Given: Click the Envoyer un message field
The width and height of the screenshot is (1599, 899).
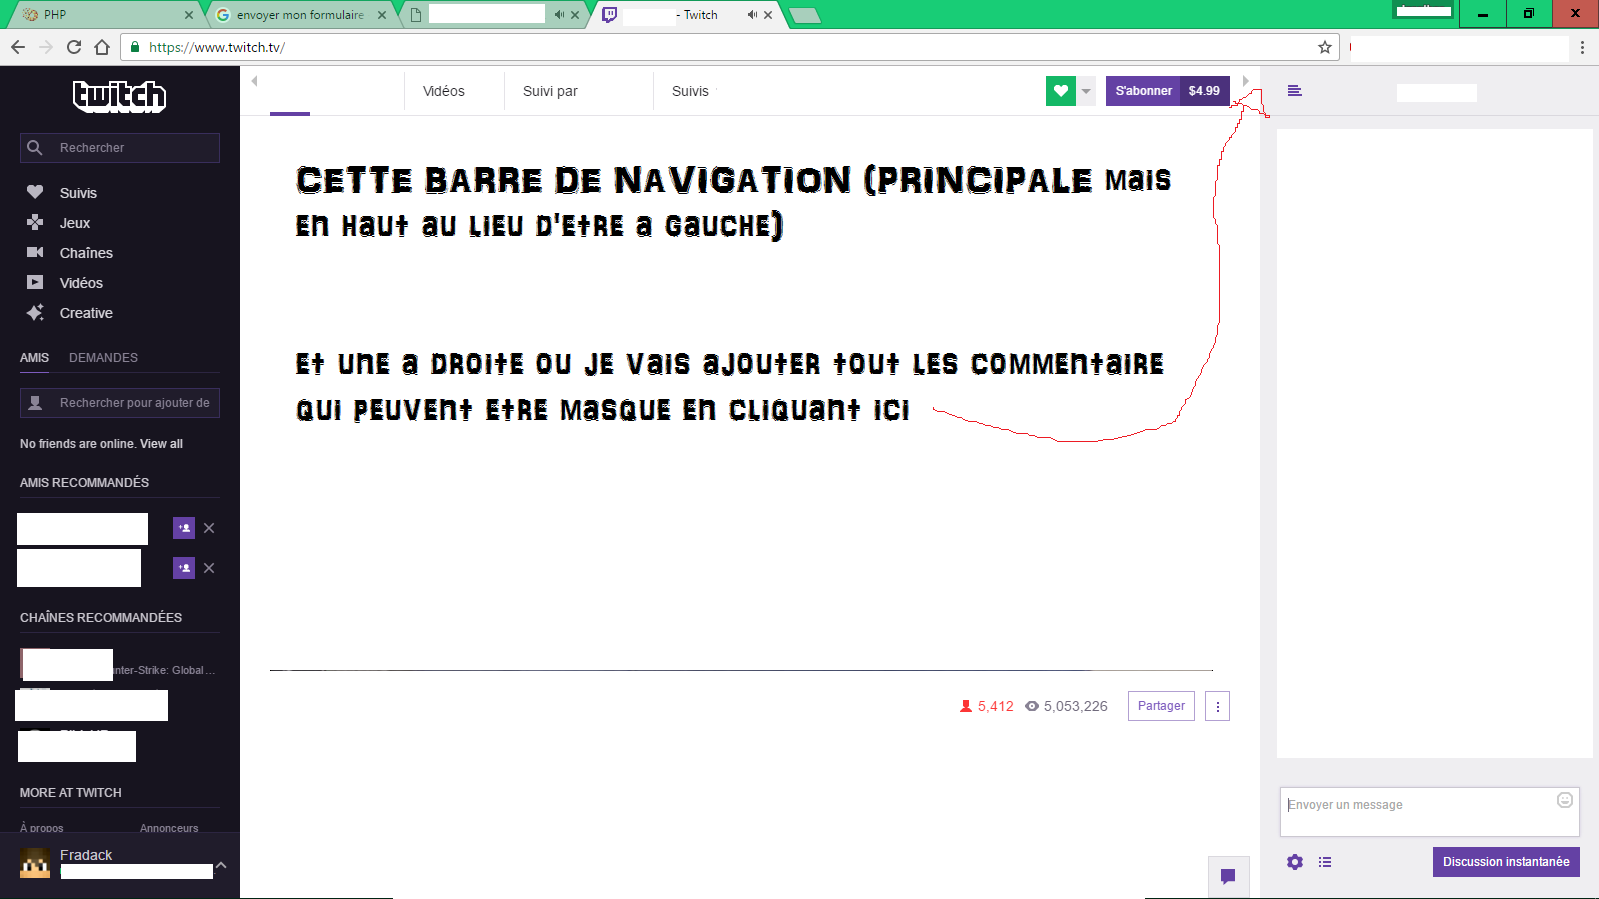Looking at the screenshot, I should click(1430, 812).
